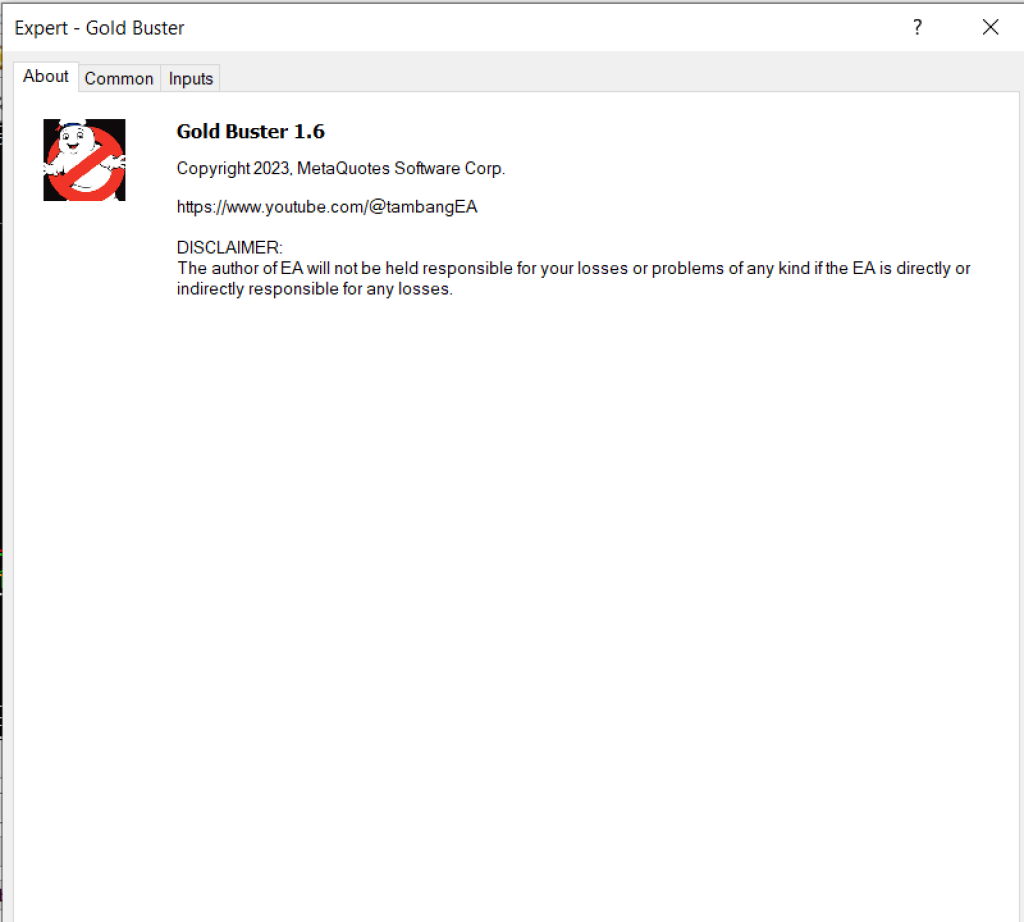Close the Expert dialog with the X
1024x922 pixels.
[x=990, y=28]
